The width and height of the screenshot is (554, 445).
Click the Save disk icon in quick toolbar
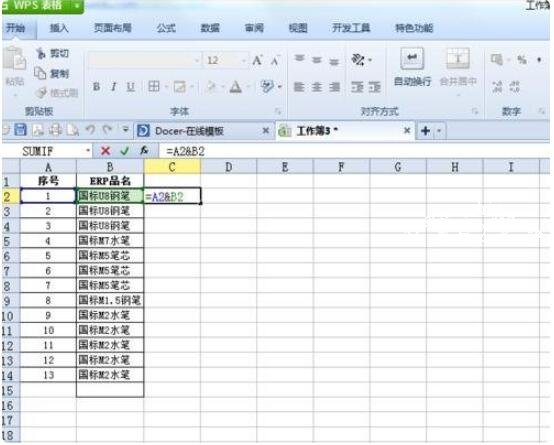click(20, 130)
